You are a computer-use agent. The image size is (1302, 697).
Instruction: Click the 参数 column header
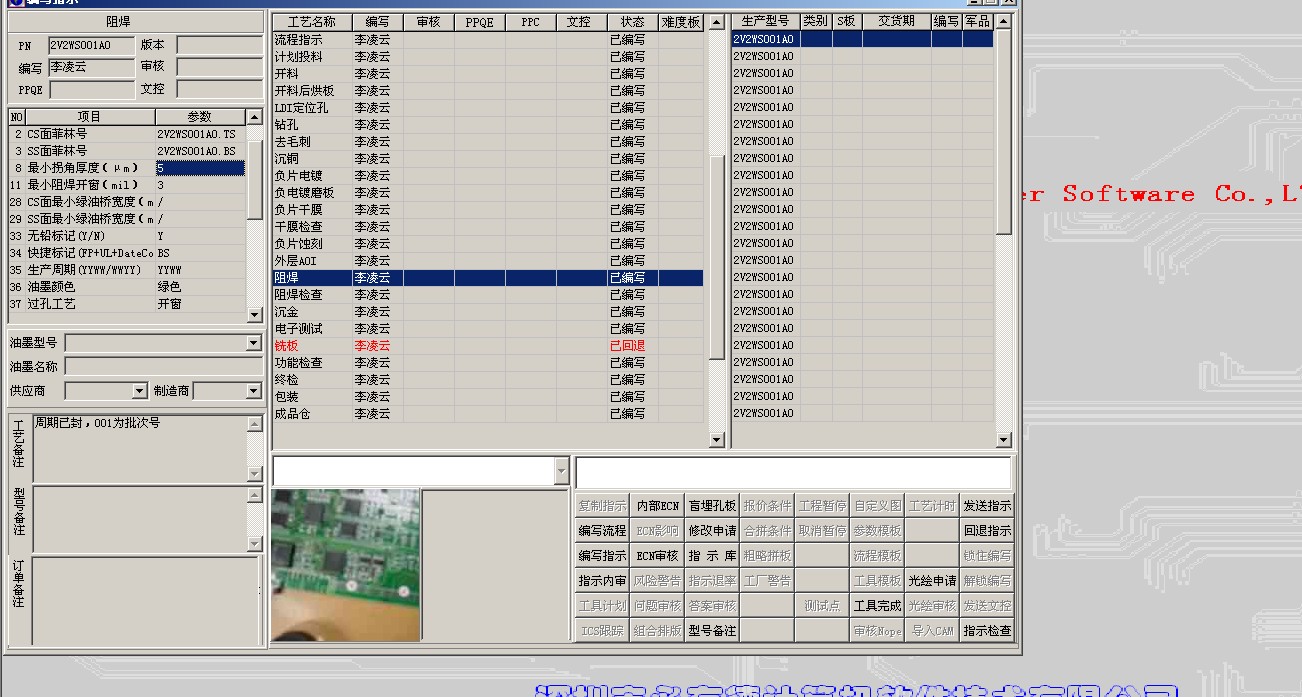tap(200, 117)
